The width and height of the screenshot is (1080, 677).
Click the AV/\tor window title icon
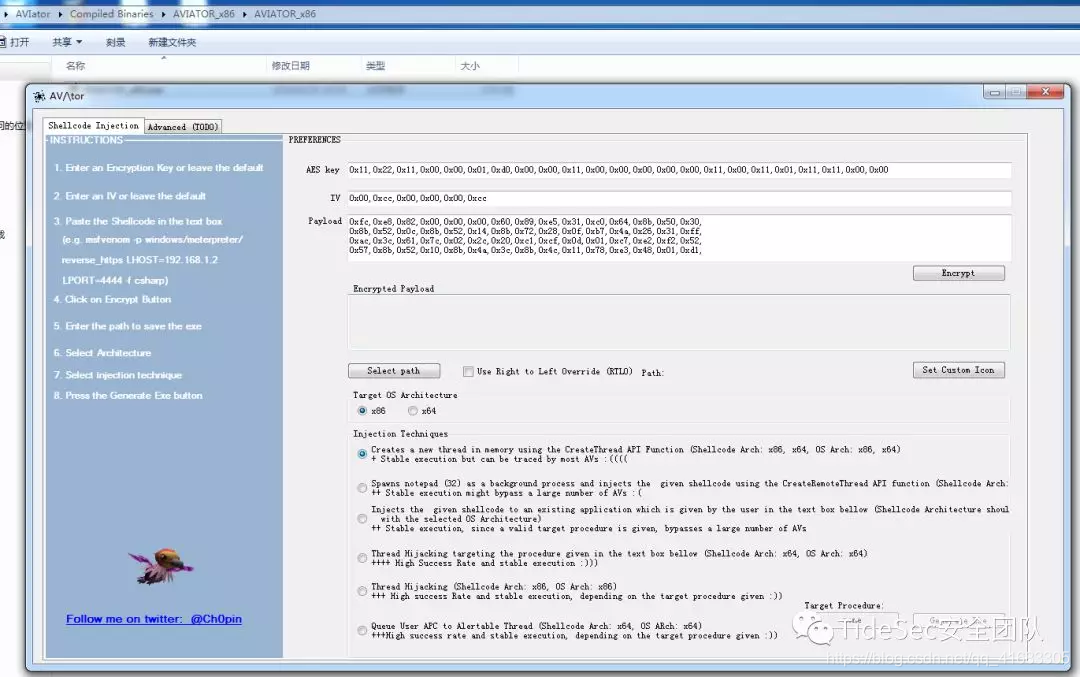click(39, 96)
